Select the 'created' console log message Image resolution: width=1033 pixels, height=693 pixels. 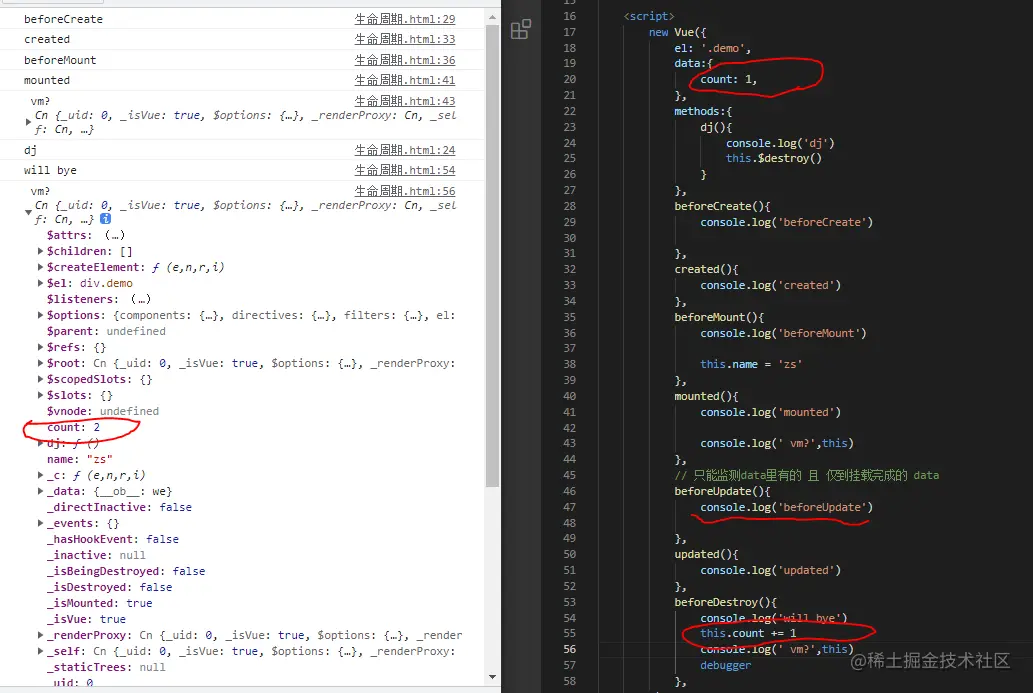47,39
